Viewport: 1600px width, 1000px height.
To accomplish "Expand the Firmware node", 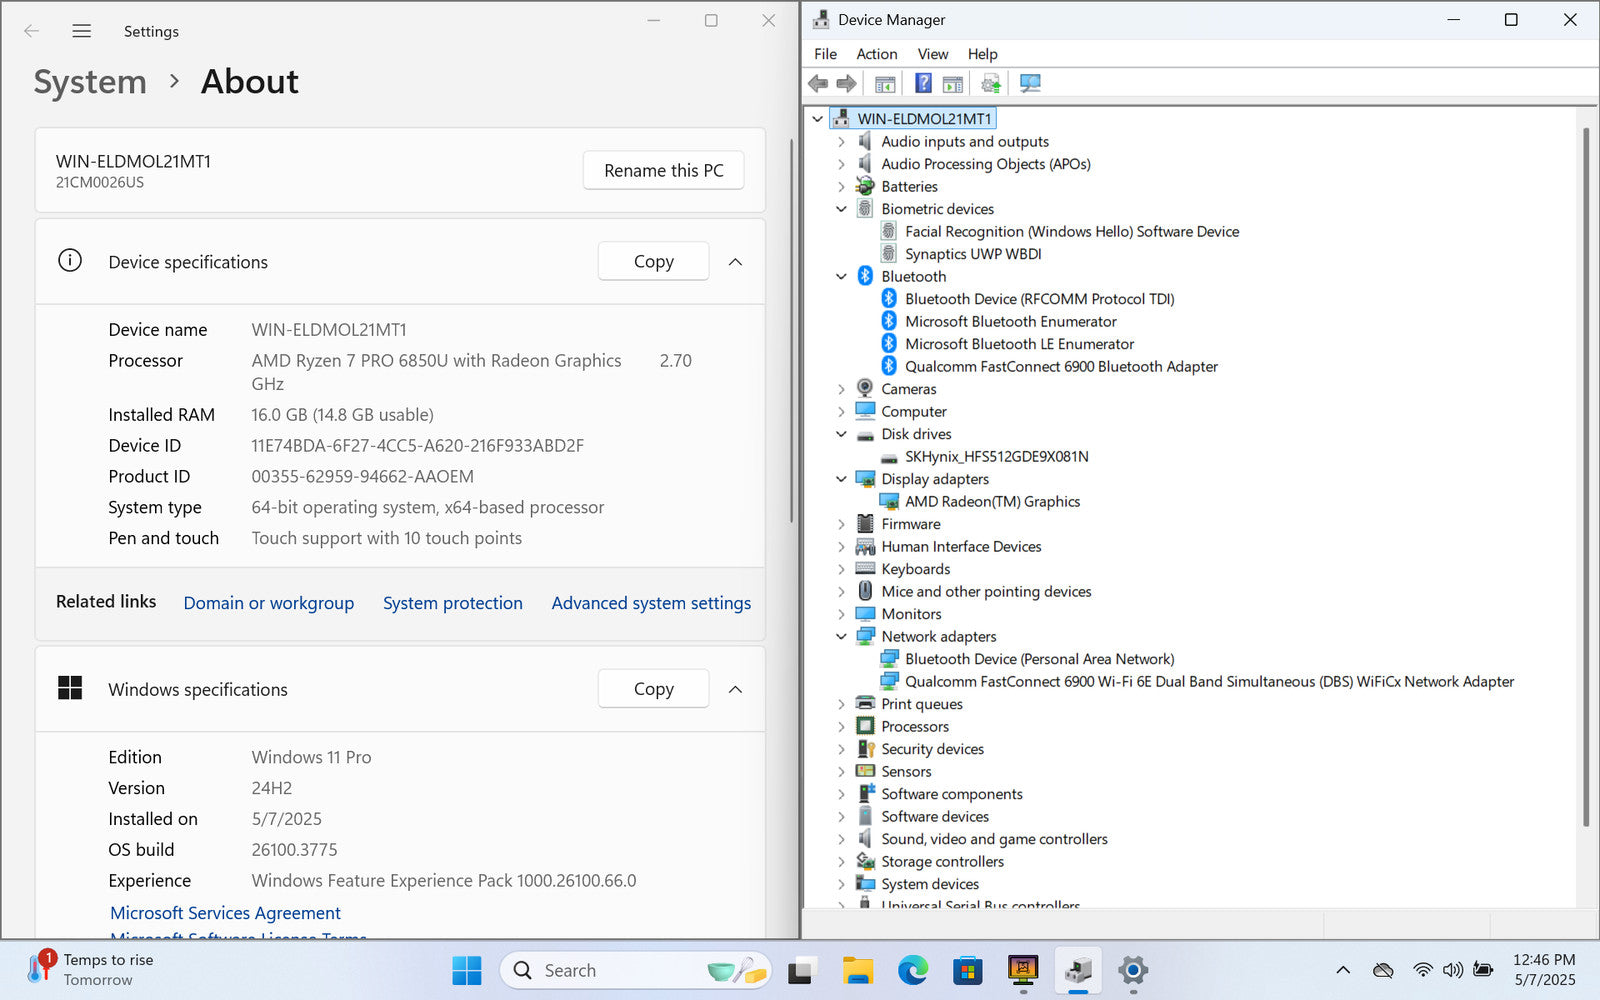I will (841, 524).
